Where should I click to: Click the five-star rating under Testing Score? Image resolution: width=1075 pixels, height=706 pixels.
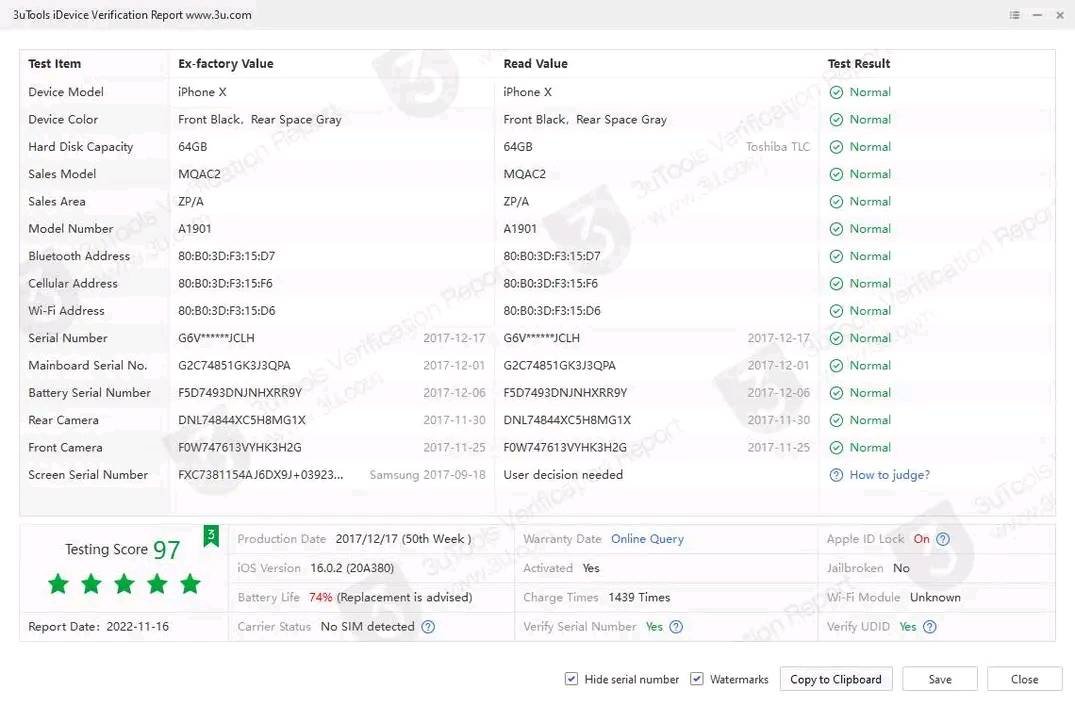(124, 584)
